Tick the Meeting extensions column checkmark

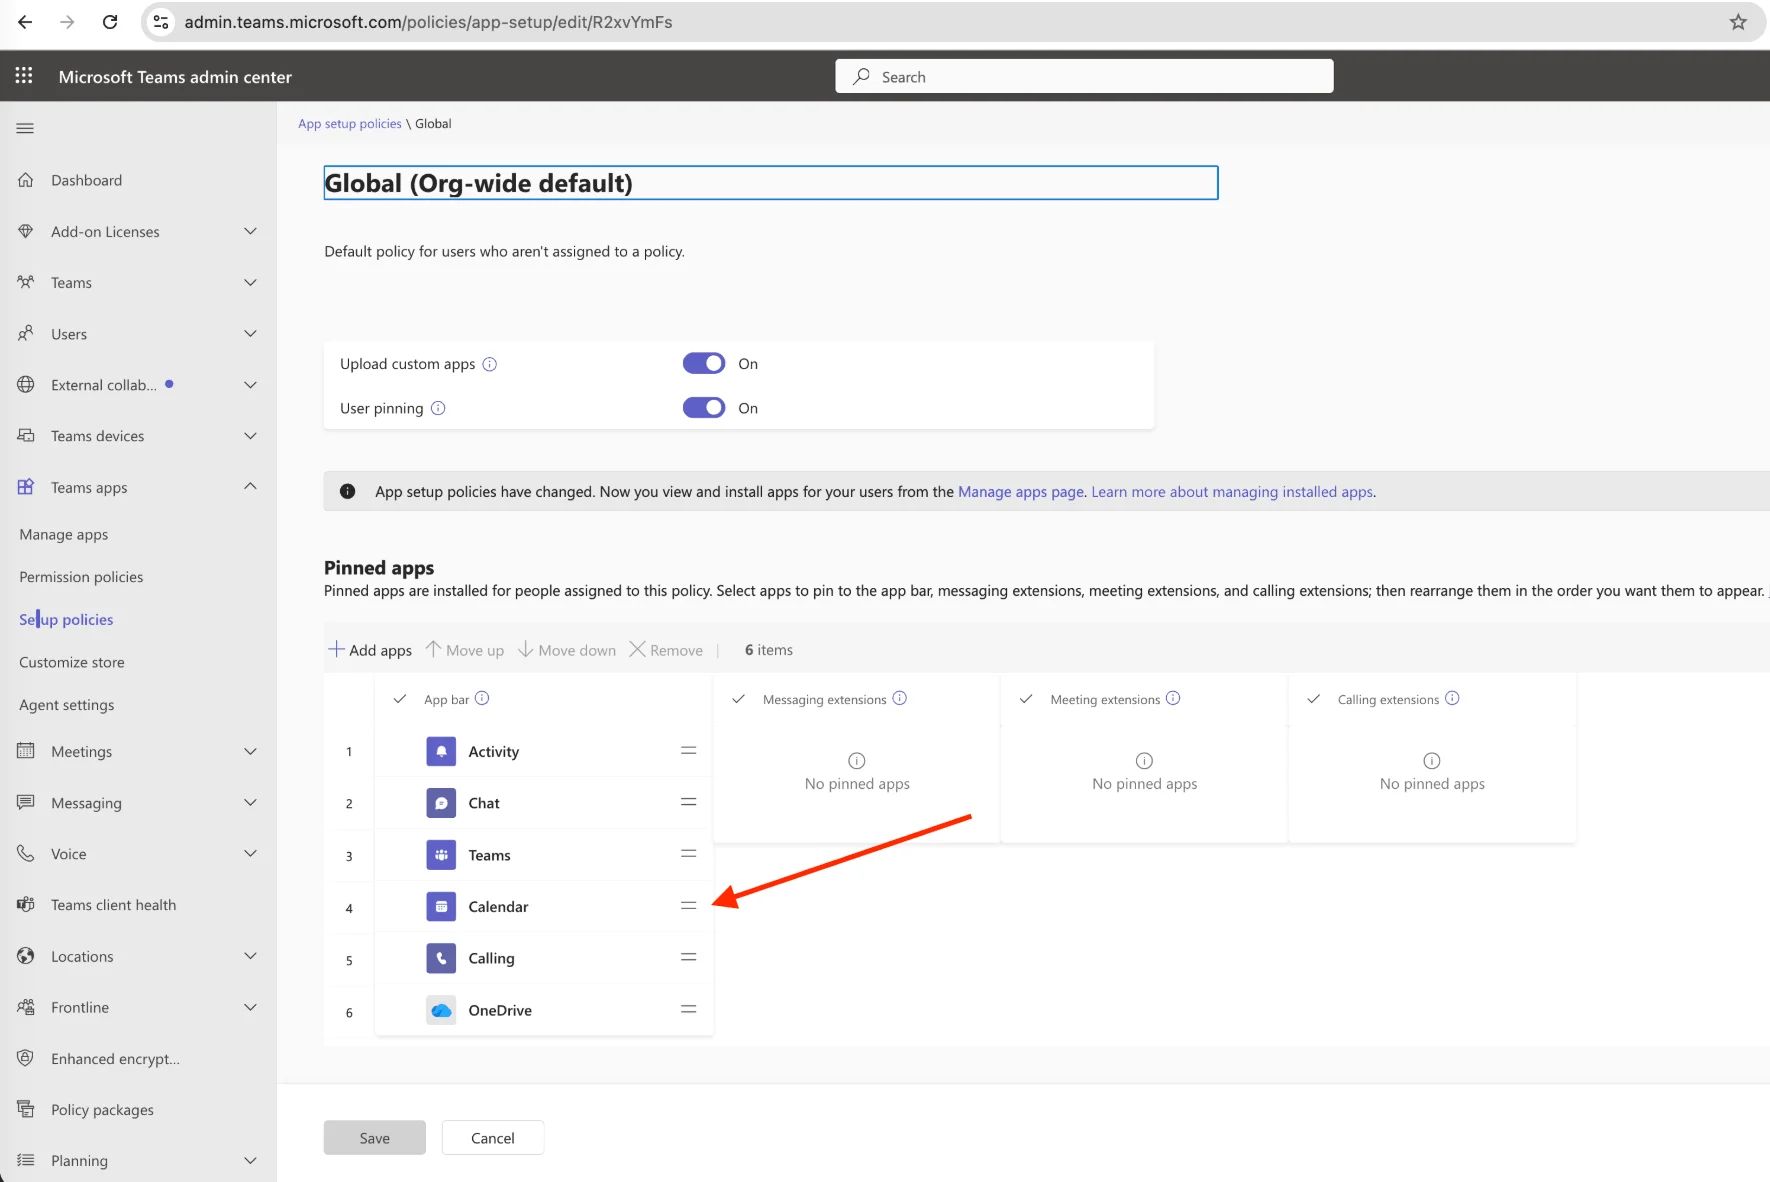coord(1026,699)
